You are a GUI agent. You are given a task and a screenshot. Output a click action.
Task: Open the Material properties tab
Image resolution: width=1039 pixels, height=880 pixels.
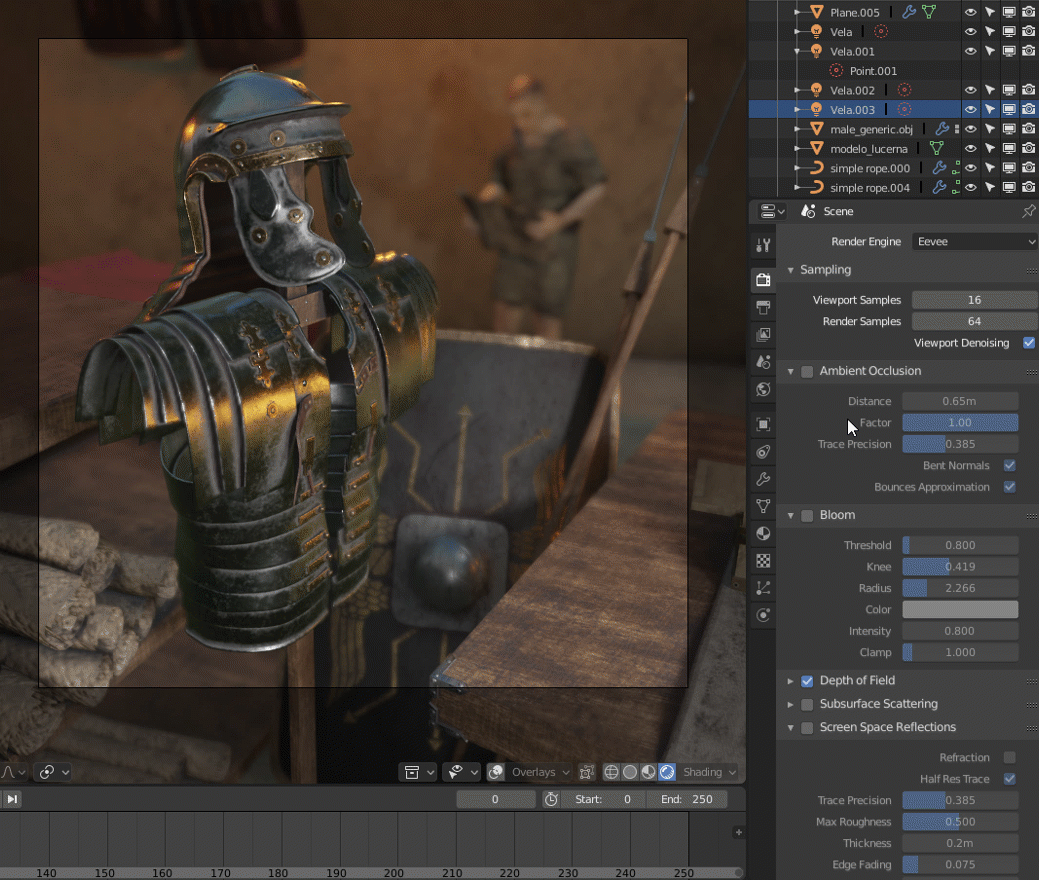click(x=763, y=534)
